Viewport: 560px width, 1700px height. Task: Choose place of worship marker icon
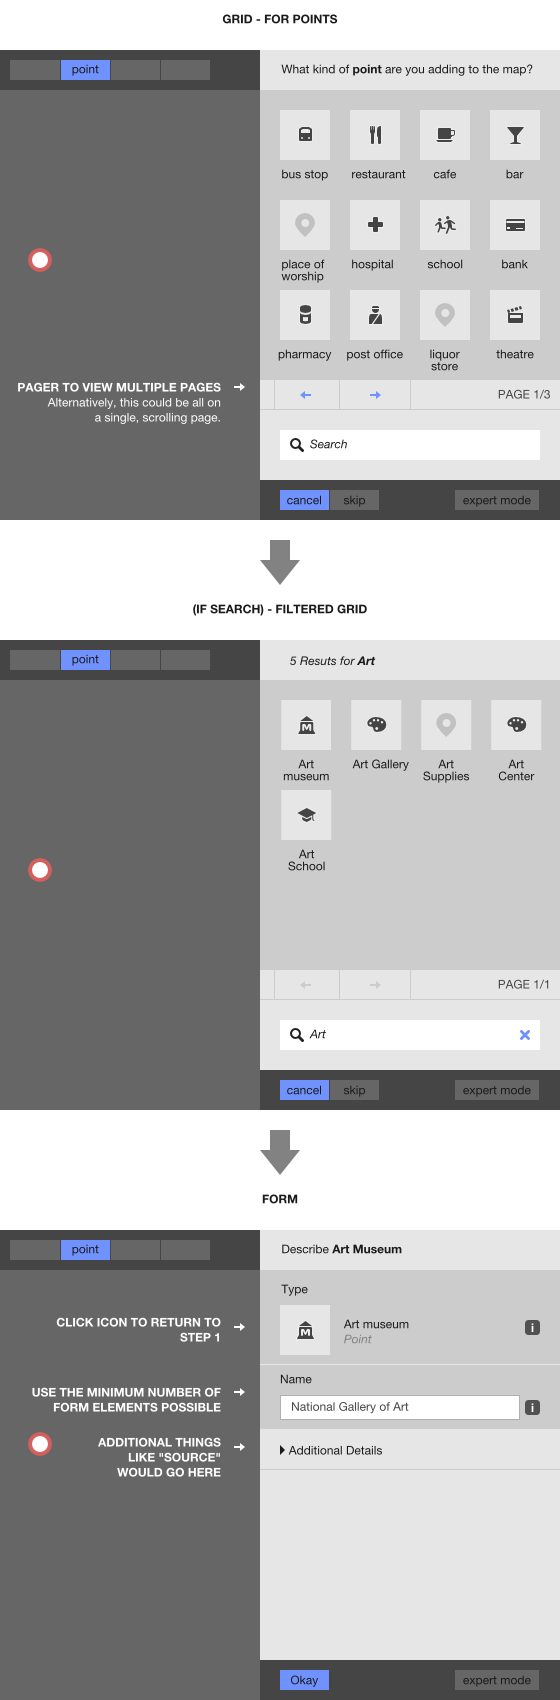click(x=305, y=225)
